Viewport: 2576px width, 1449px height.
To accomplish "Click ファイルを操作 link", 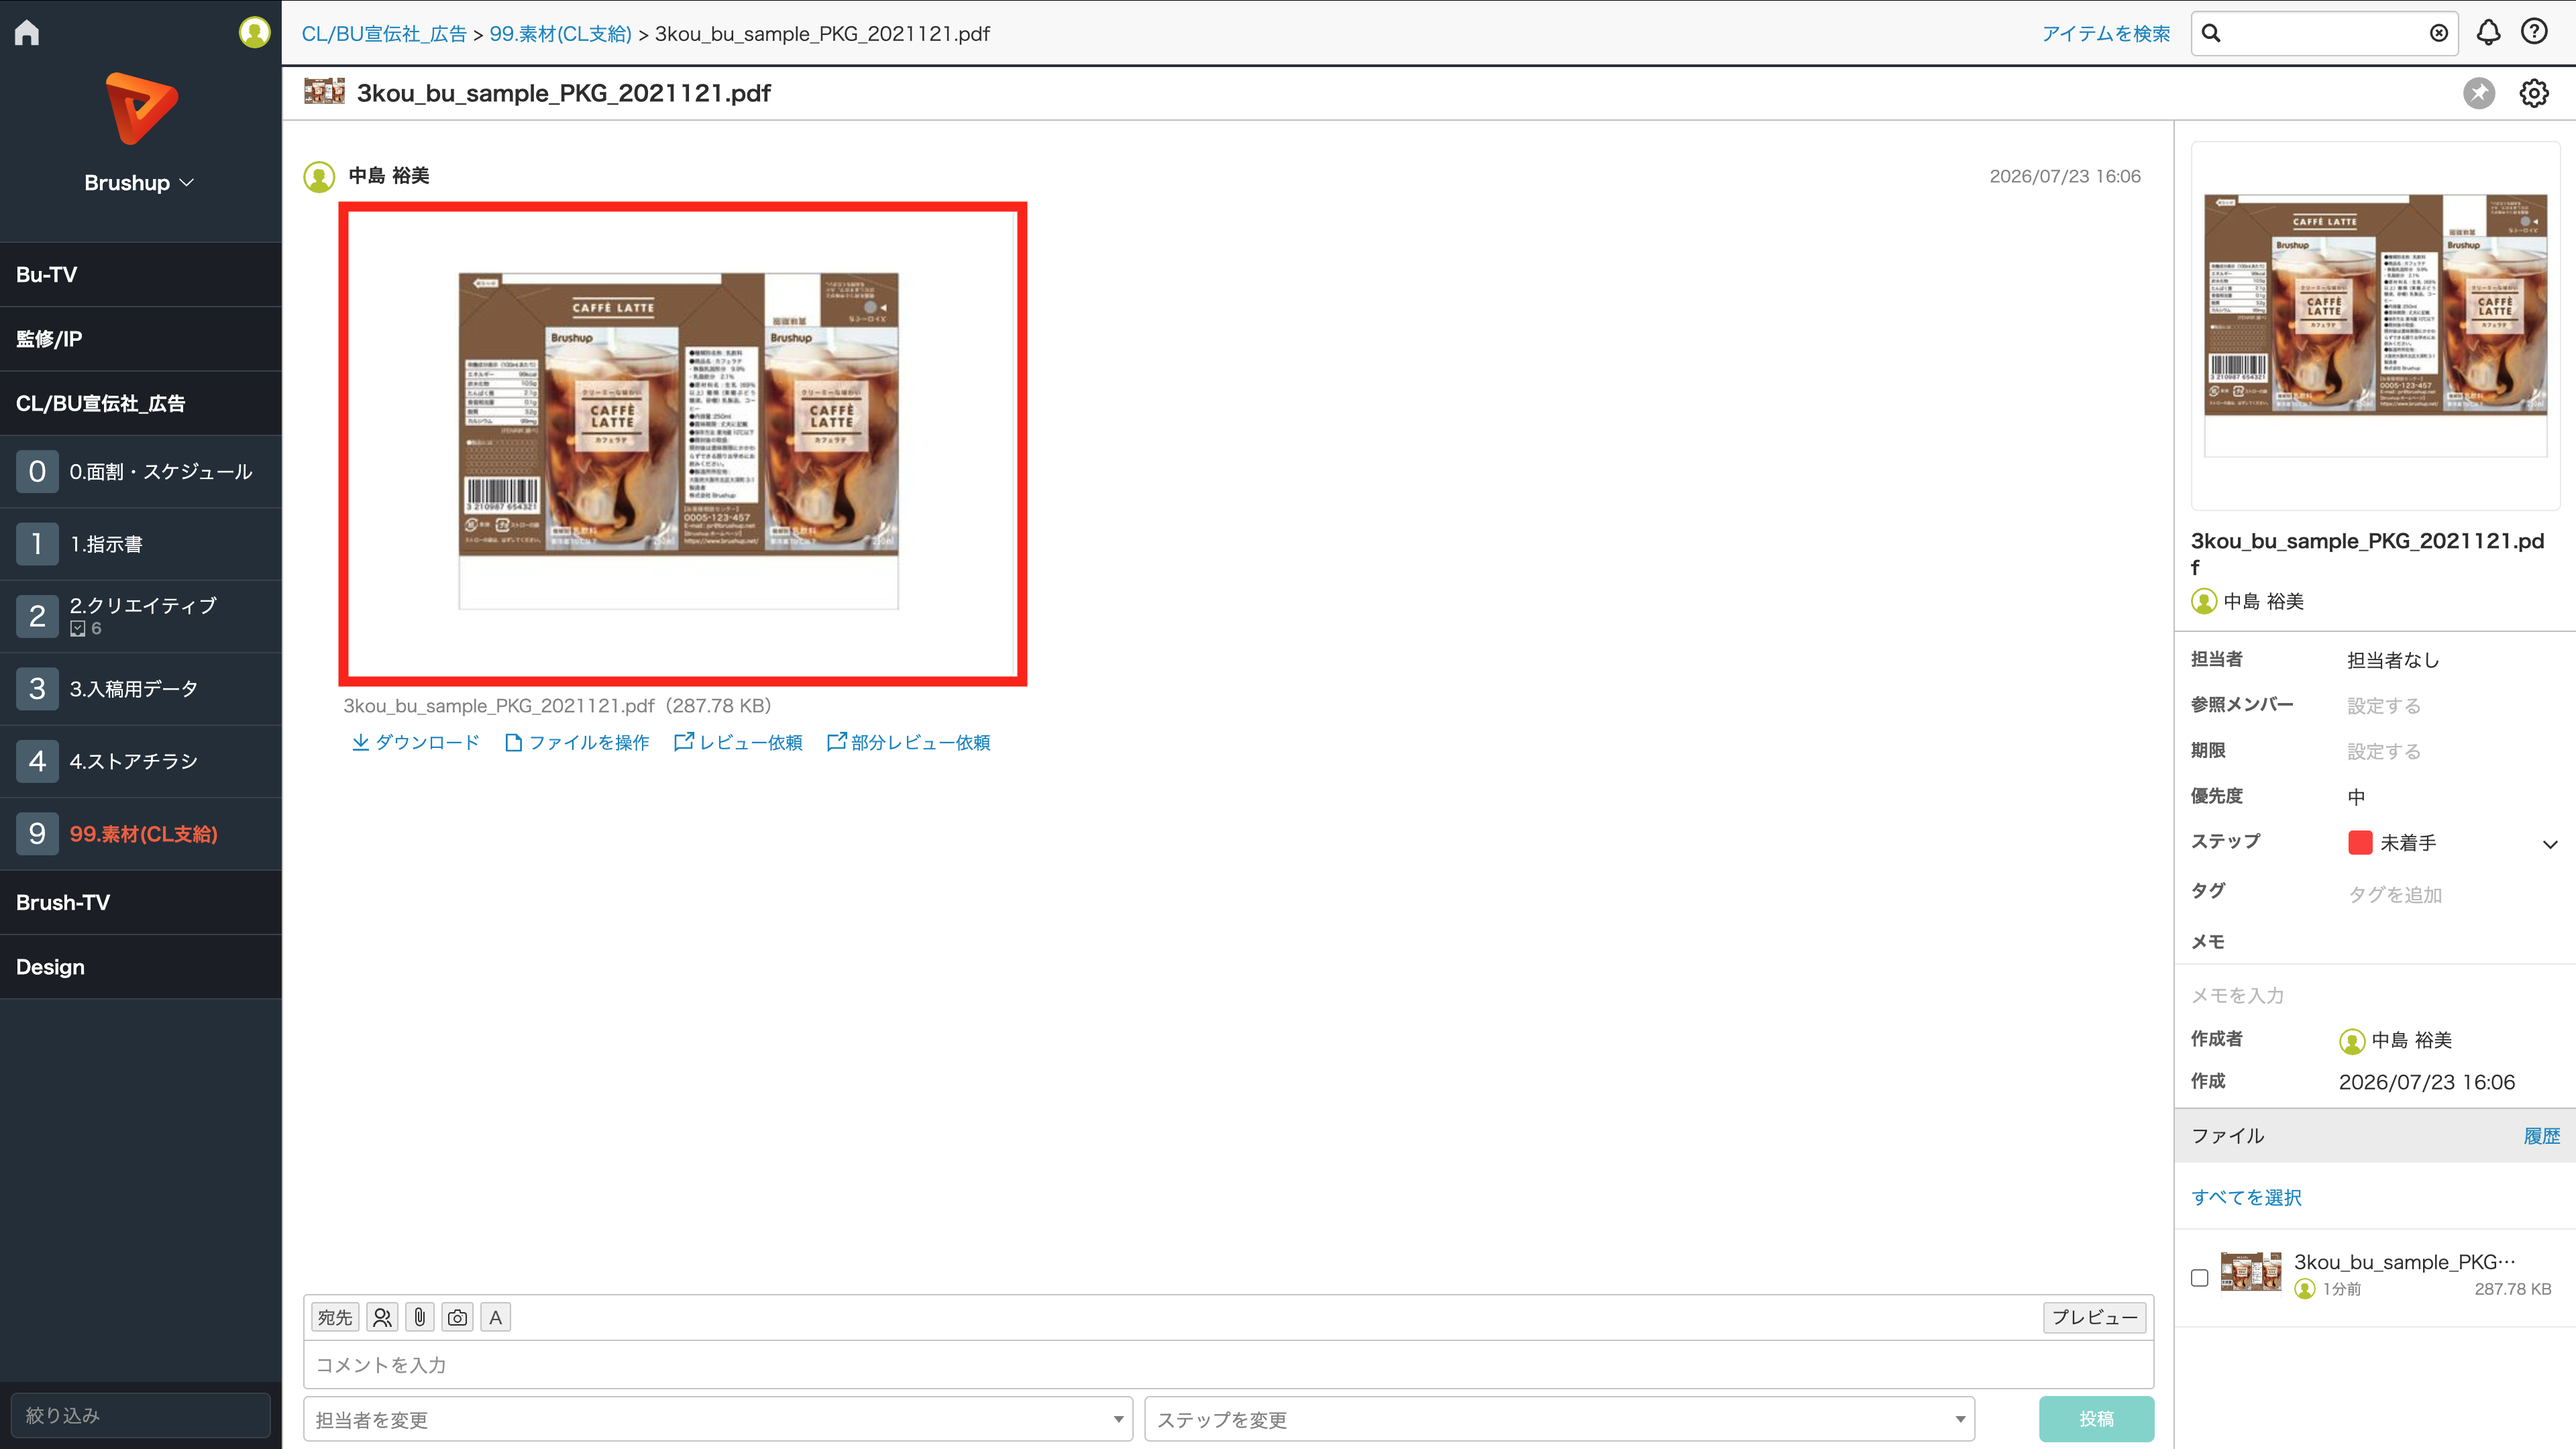I will (578, 742).
